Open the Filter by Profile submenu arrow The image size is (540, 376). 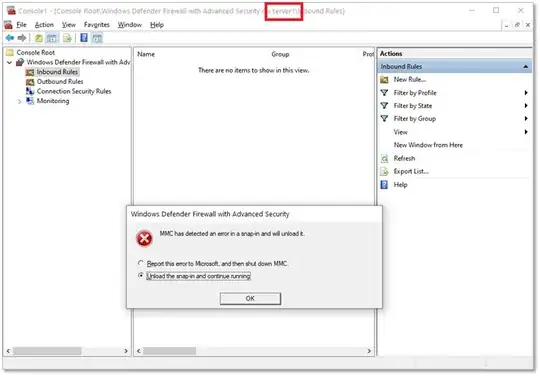pos(526,93)
